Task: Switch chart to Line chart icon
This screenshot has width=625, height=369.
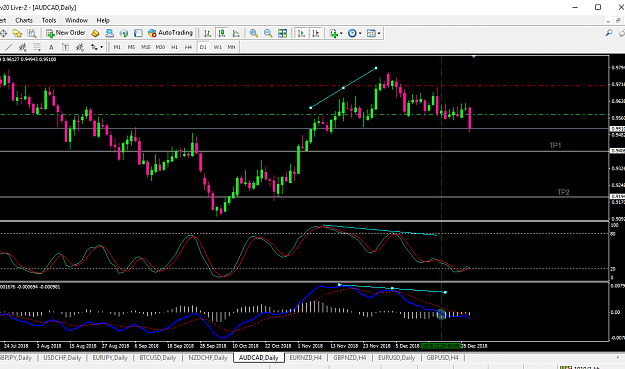Action: (236, 33)
